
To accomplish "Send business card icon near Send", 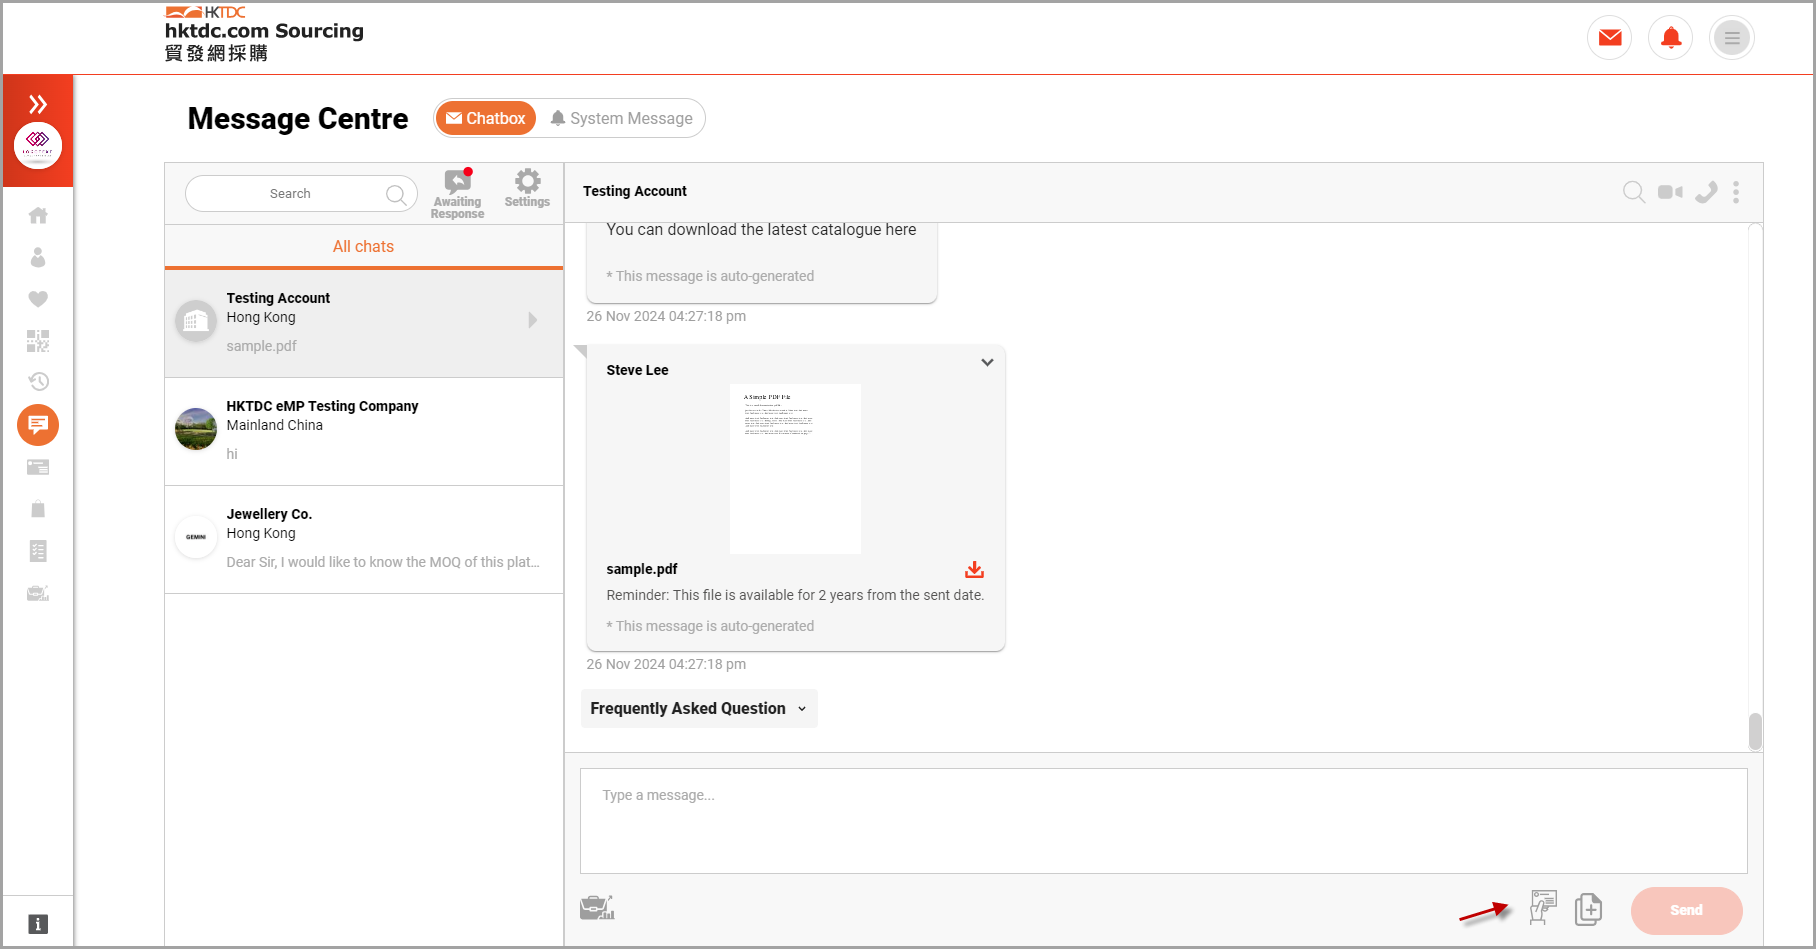I will click(x=1543, y=908).
